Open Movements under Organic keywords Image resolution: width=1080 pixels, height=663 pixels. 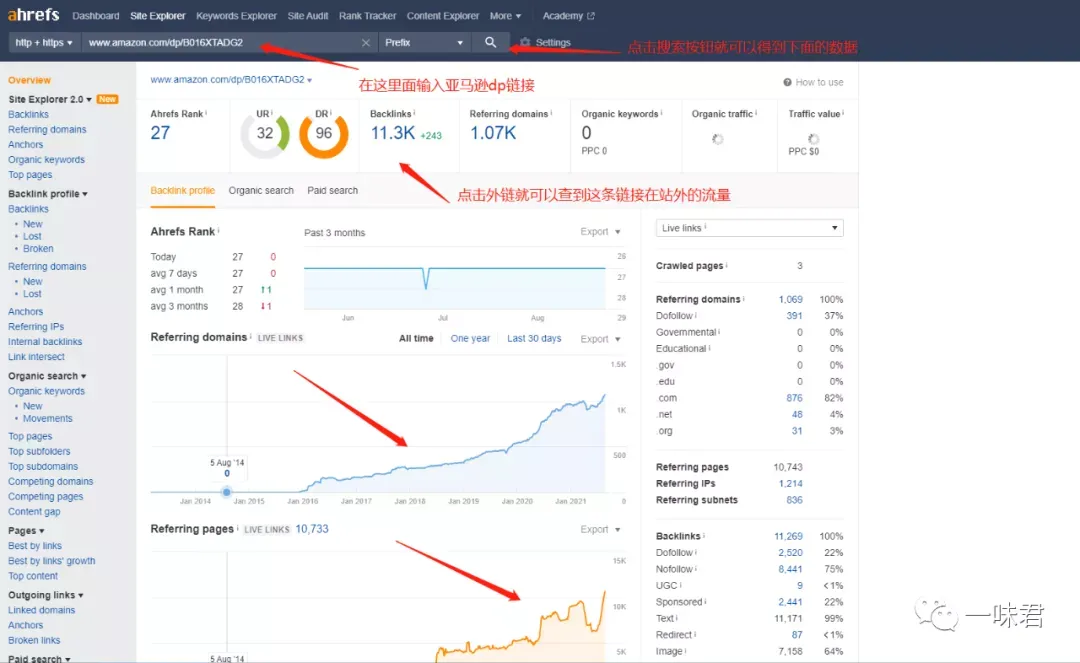point(48,419)
